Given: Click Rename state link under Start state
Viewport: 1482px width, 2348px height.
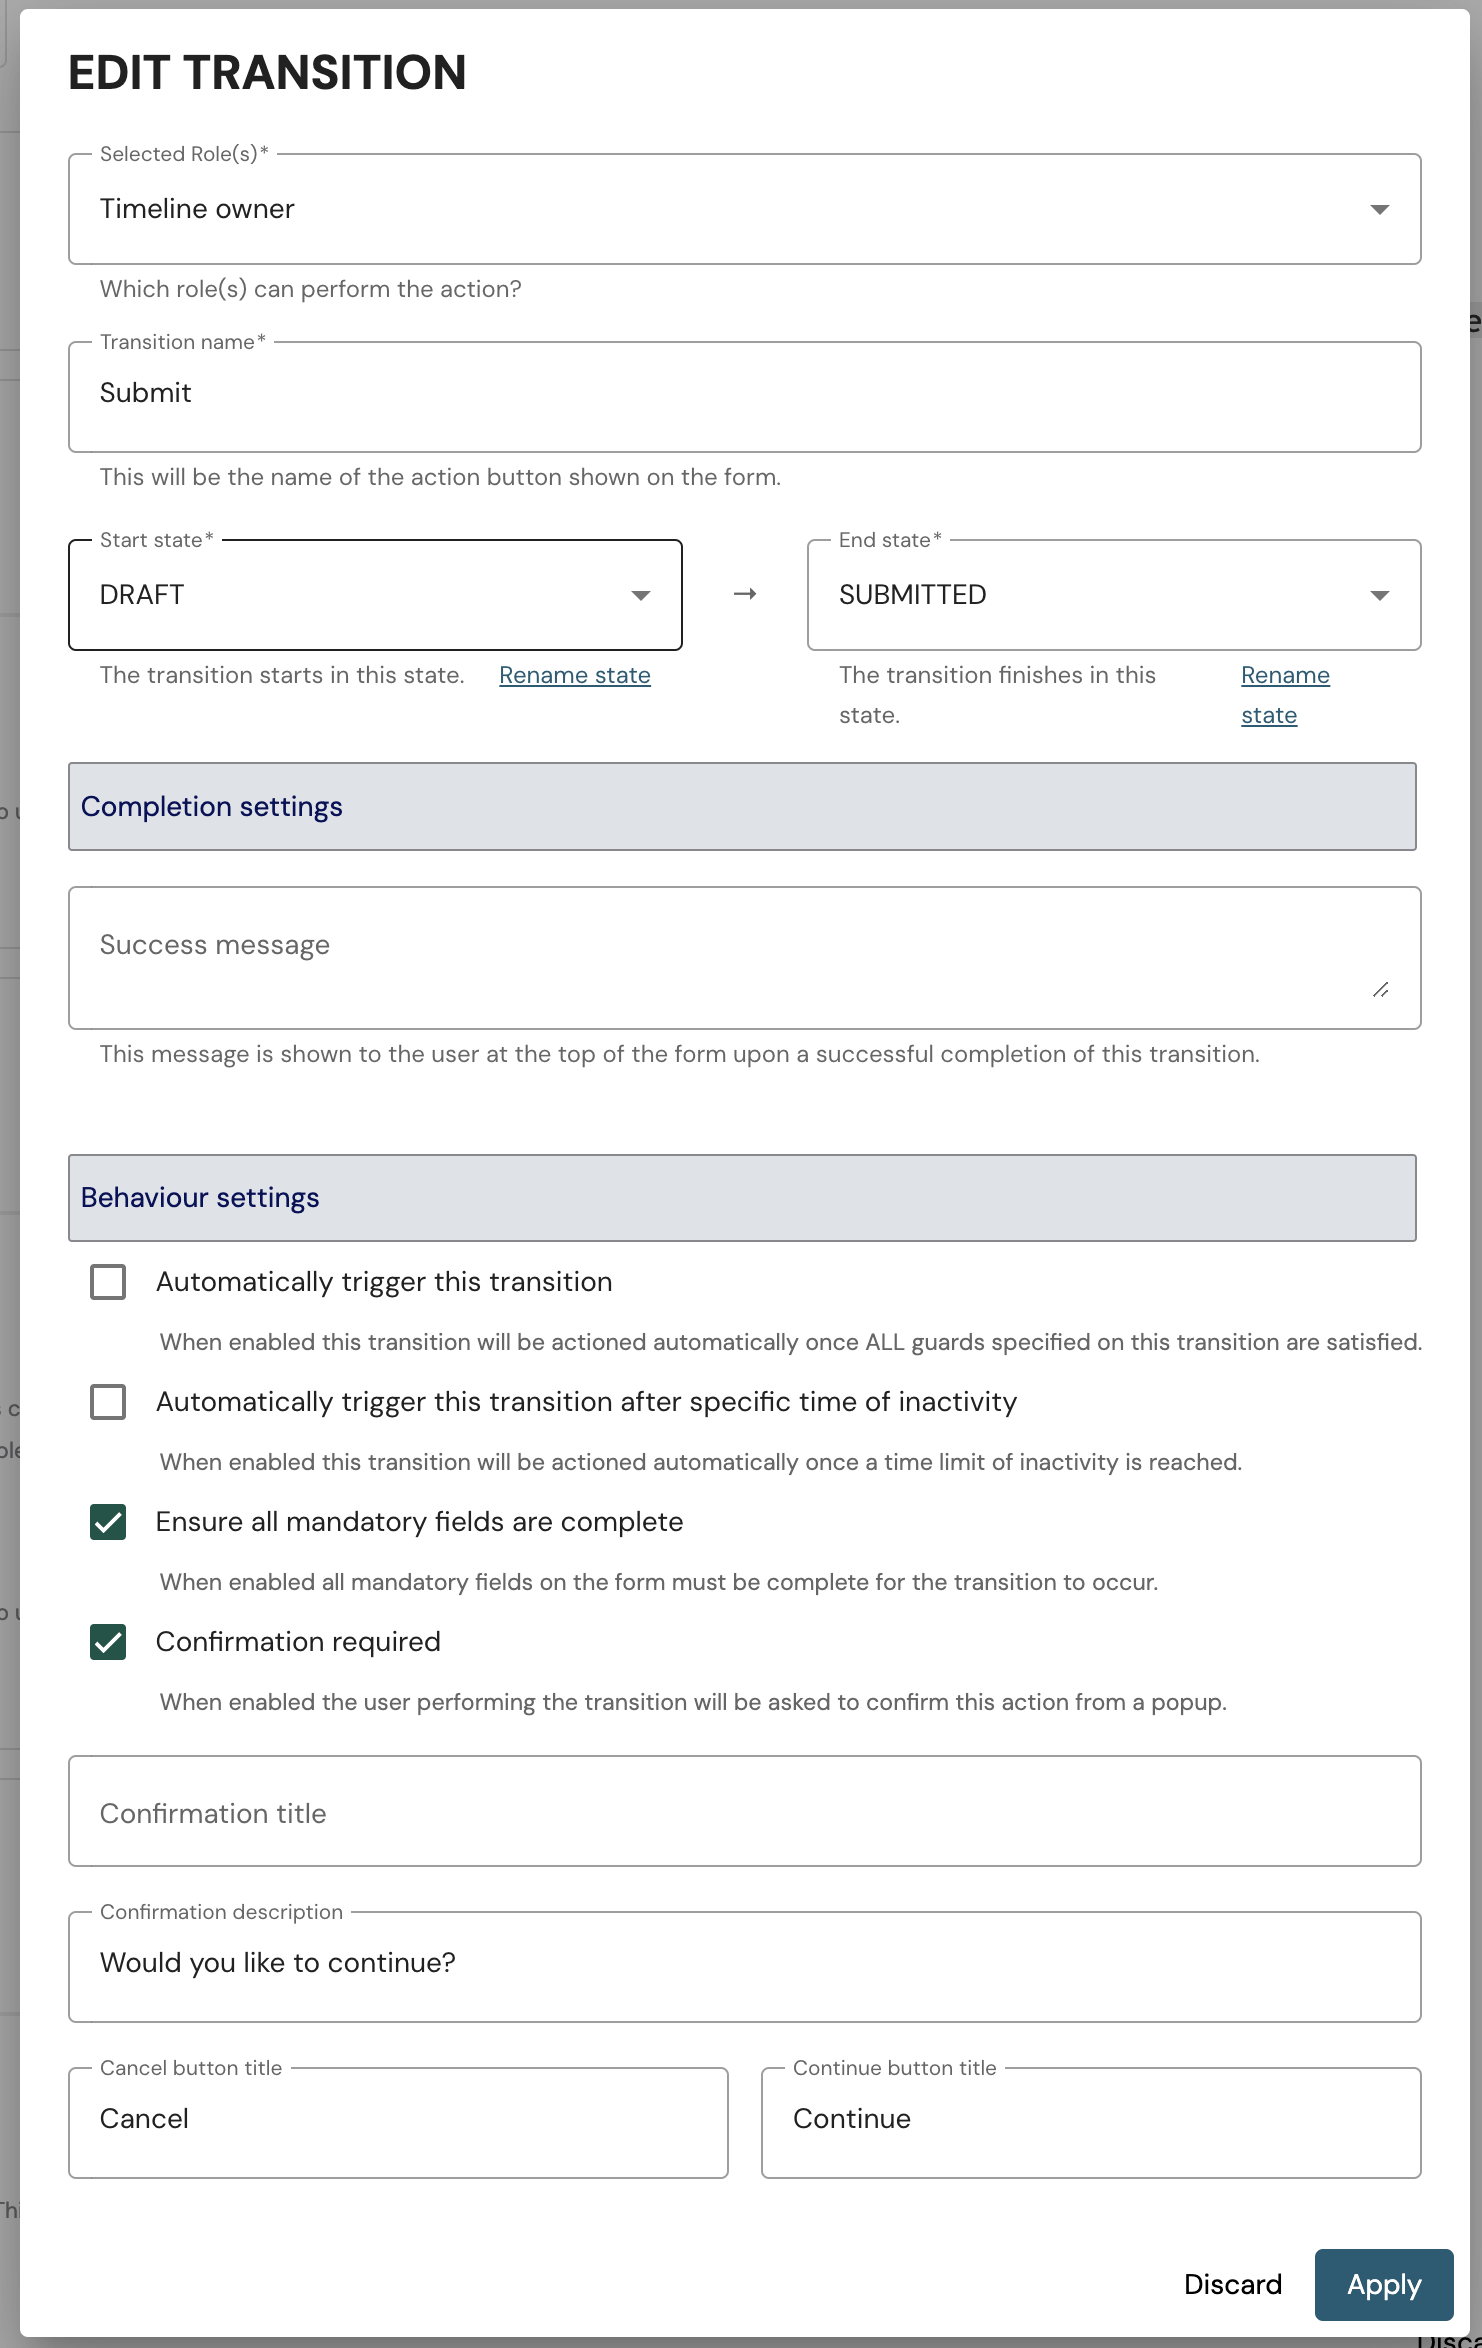Looking at the screenshot, I should (x=575, y=675).
